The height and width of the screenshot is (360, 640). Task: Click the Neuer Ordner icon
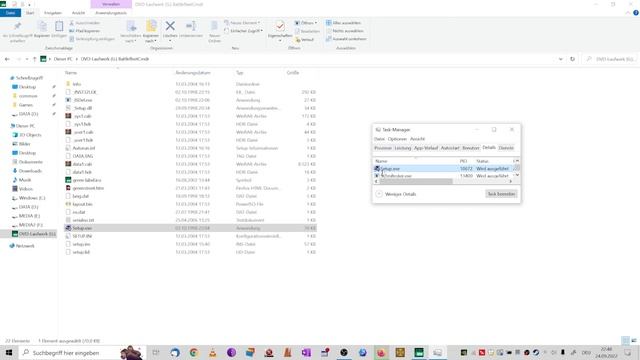point(214,27)
